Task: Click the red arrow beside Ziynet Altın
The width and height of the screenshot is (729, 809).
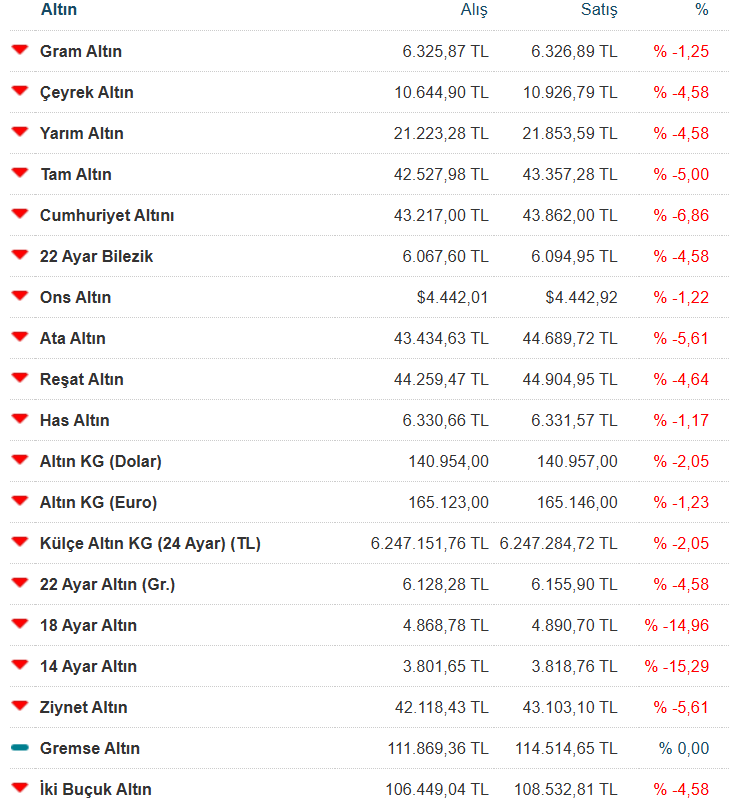Action: [19, 706]
